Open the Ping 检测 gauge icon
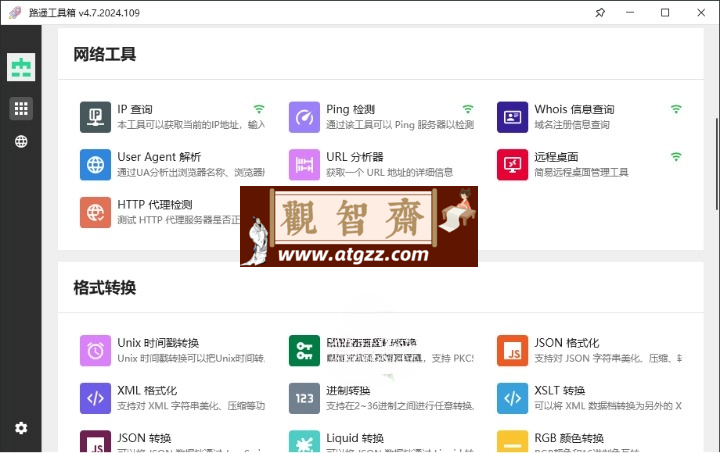This screenshot has width=720, height=453. 304,117
